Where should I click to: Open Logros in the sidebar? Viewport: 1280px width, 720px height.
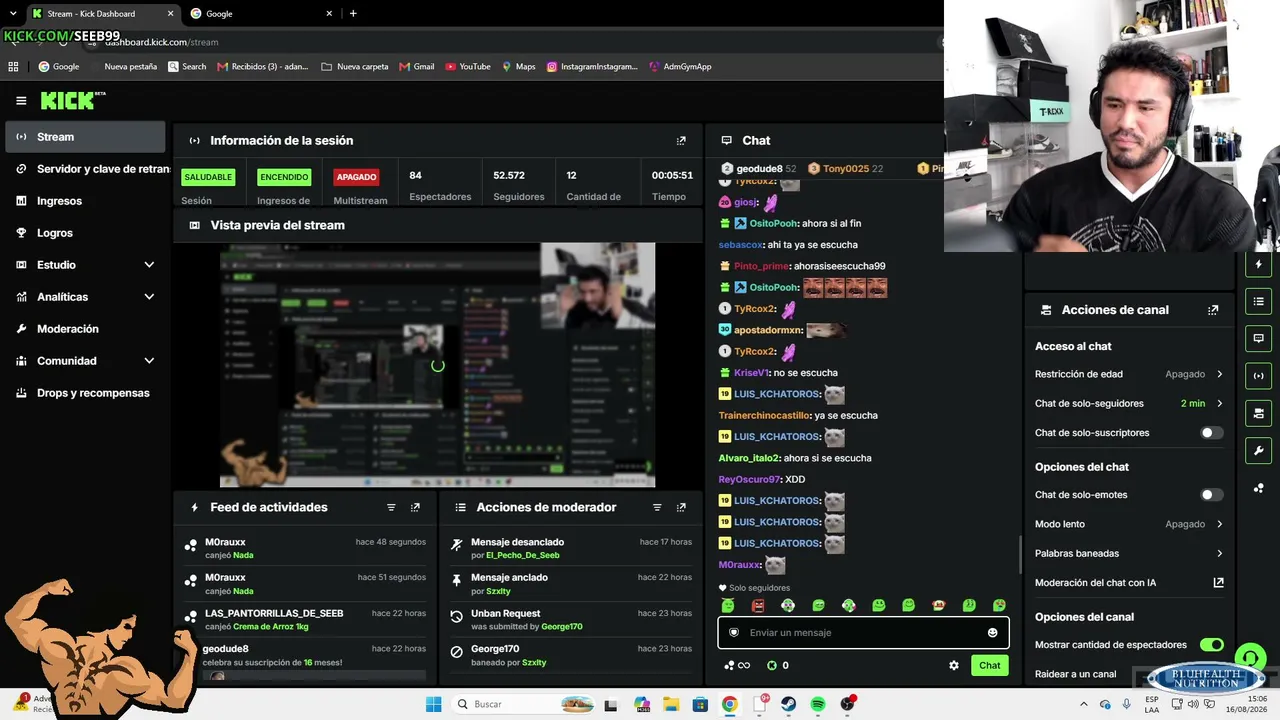click(x=85, y=233)
